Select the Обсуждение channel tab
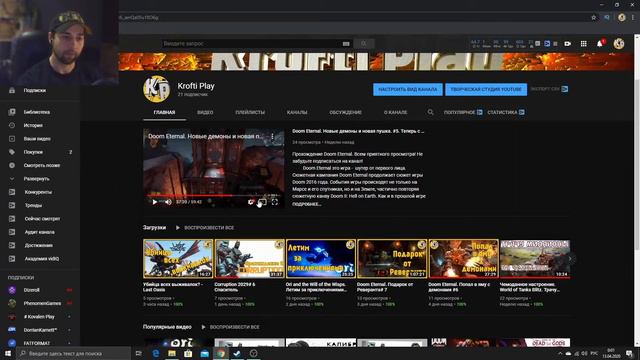 click(x=345, y=112)
